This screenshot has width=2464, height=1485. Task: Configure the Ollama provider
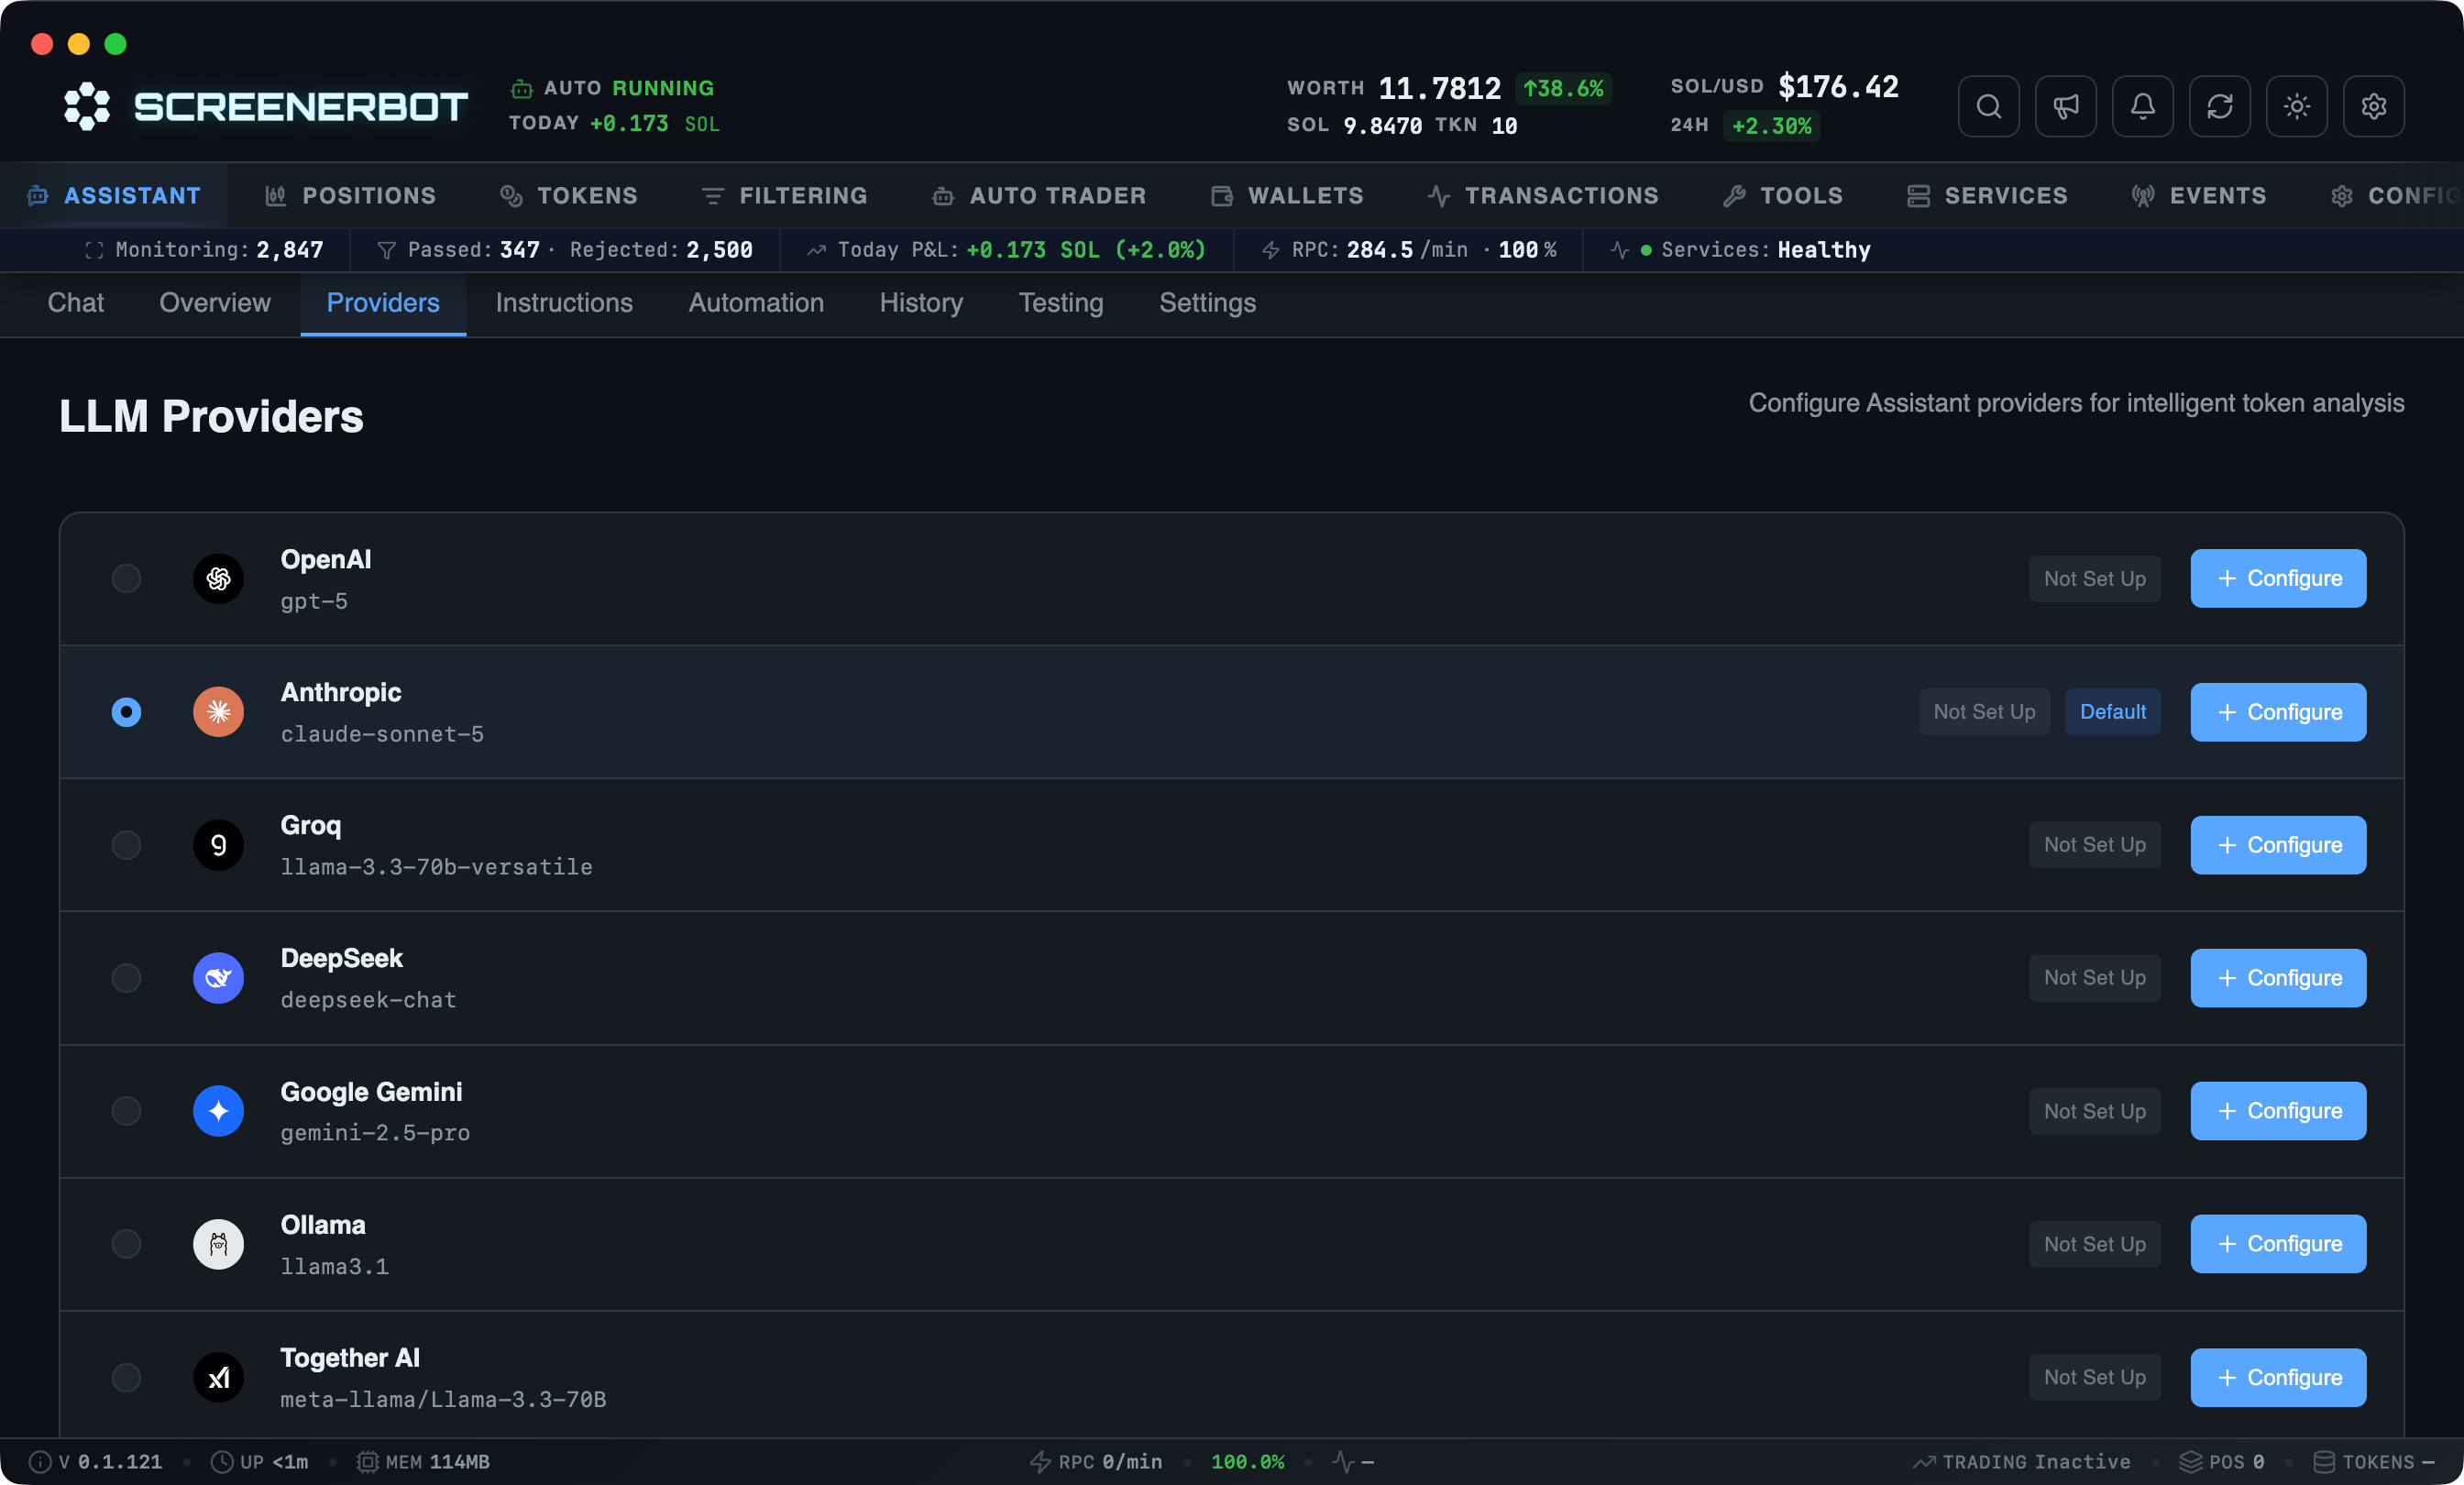pos(2278,1244)
